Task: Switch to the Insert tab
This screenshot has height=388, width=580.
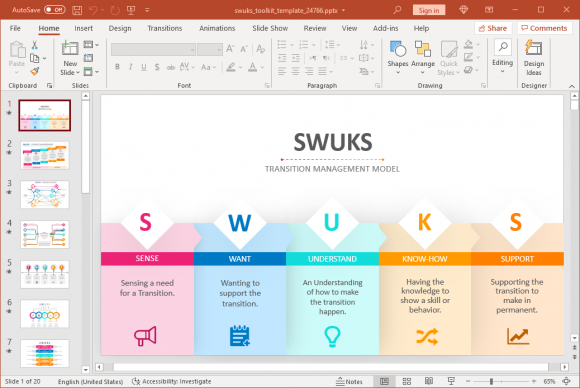Action: [x=83, y=28]
